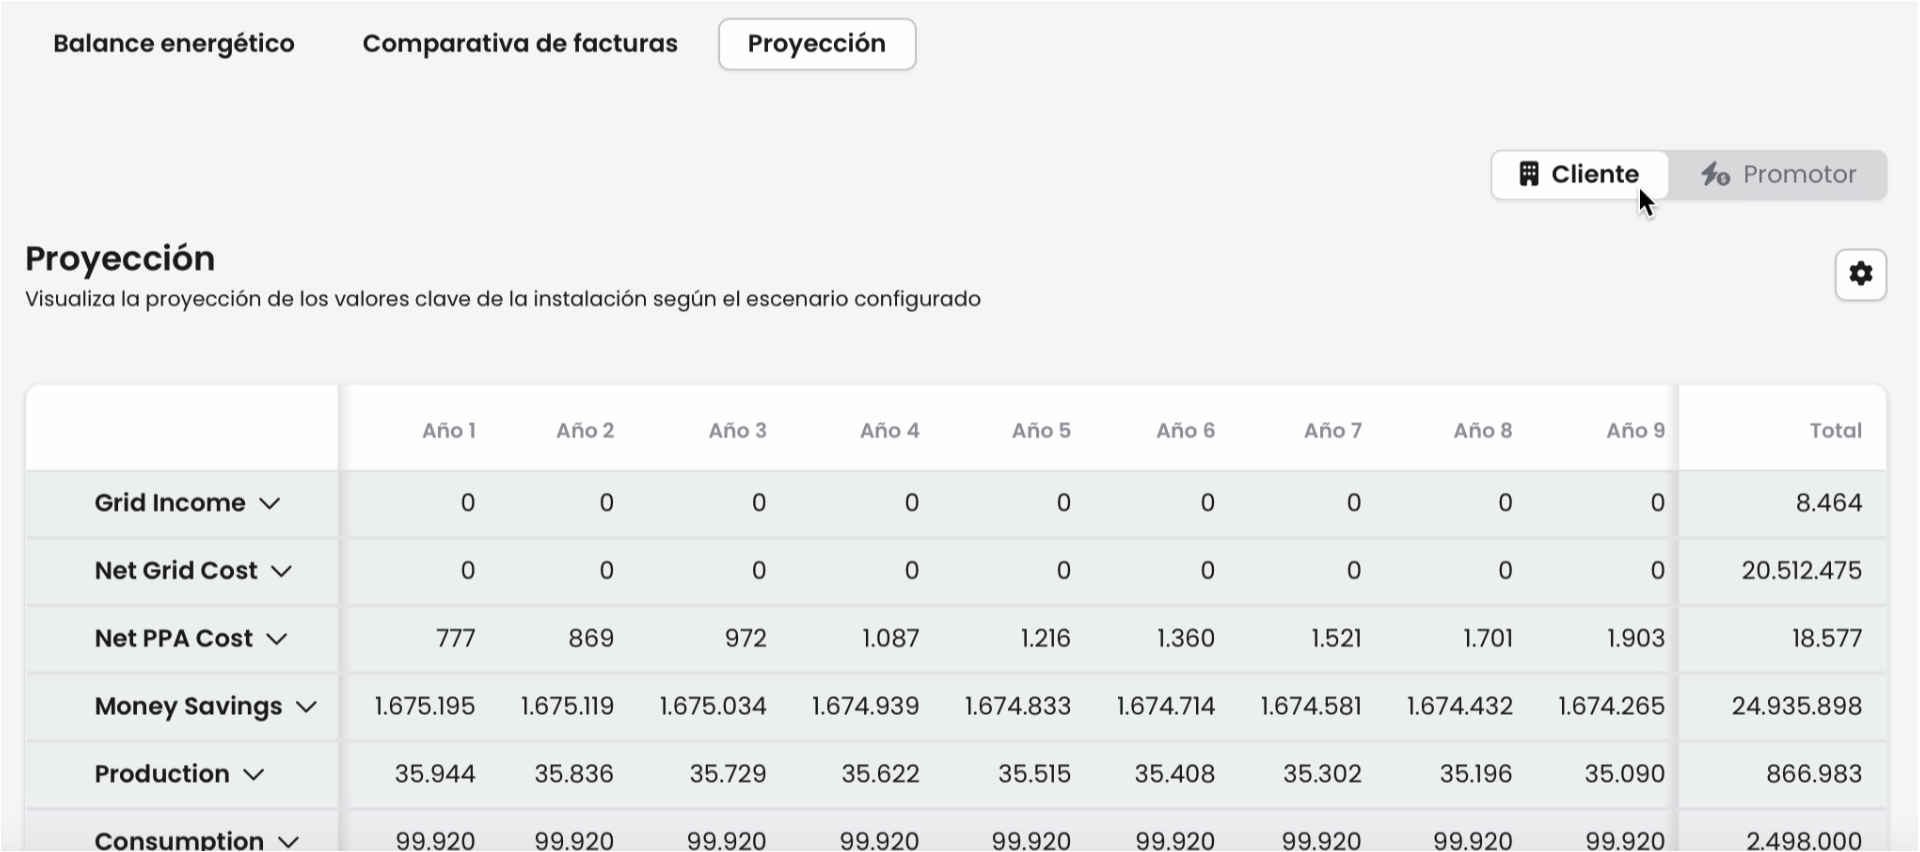The width and height of the screenshot is (1920, 852).
Task: Expand the Money Savings row chevron
Action: pyautogui.click(x=307, y=707)
